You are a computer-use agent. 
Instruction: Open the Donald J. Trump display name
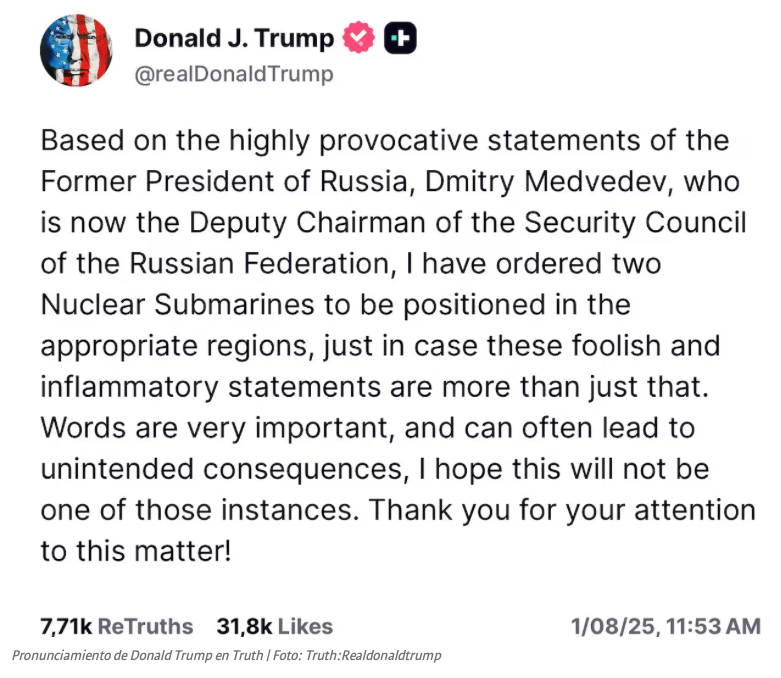tap(234, 38)
